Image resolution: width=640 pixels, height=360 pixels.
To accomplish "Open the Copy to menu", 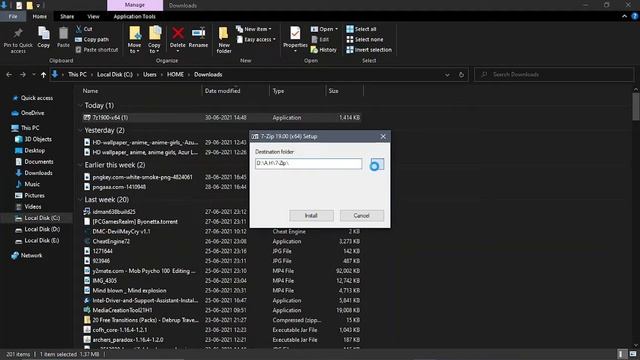I will [154, 40].
